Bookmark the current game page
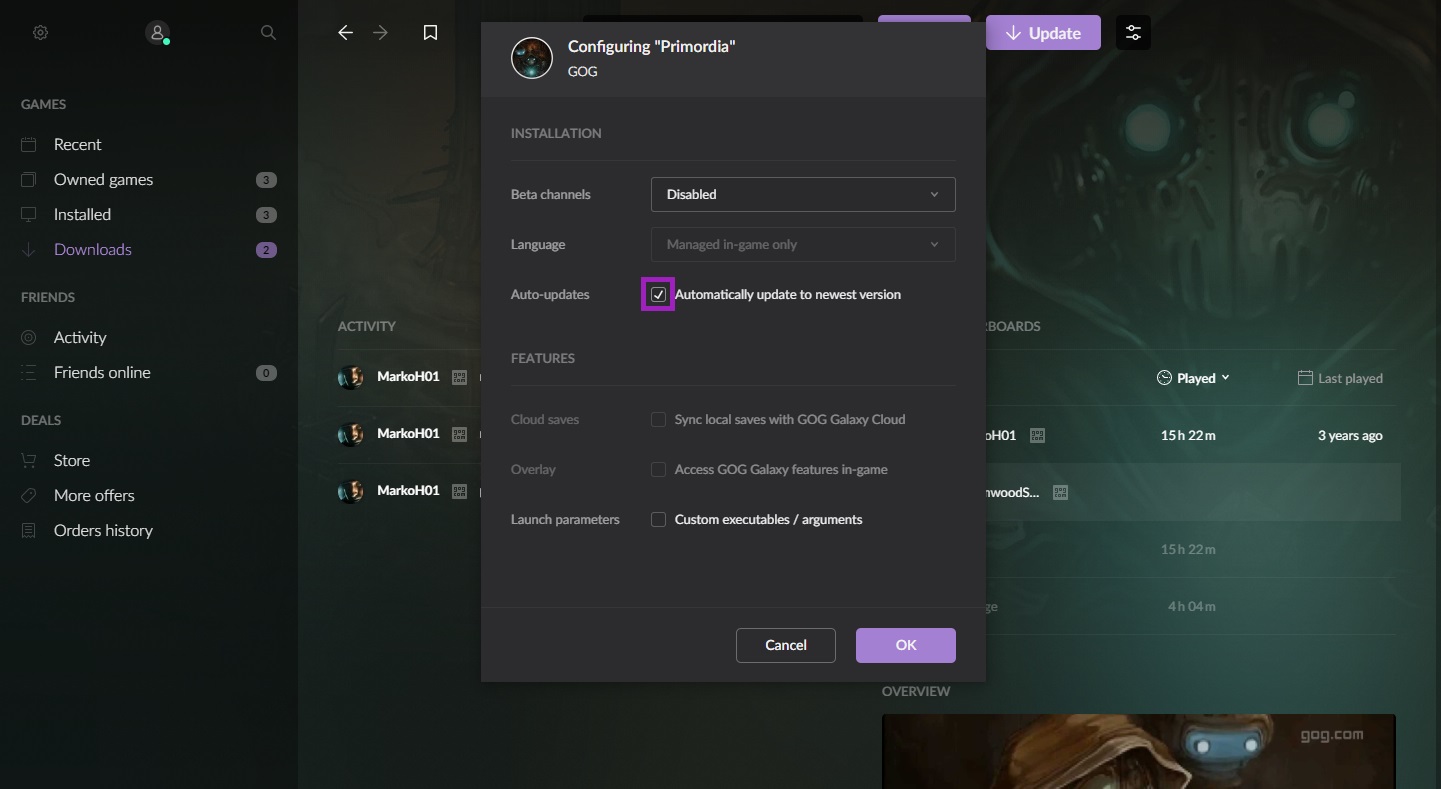The height and width of the screenshot is (789, 1441). (x=430, y=33)
